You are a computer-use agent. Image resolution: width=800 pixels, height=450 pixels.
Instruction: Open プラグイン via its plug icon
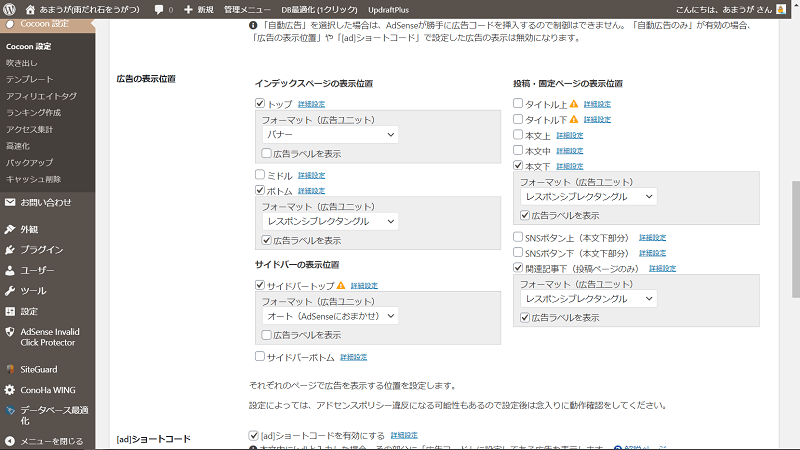[x=10, y=250]
